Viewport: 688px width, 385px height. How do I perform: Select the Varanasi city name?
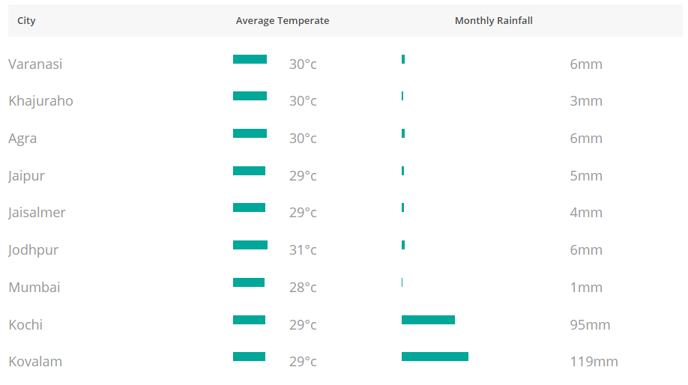coord(35,64)
